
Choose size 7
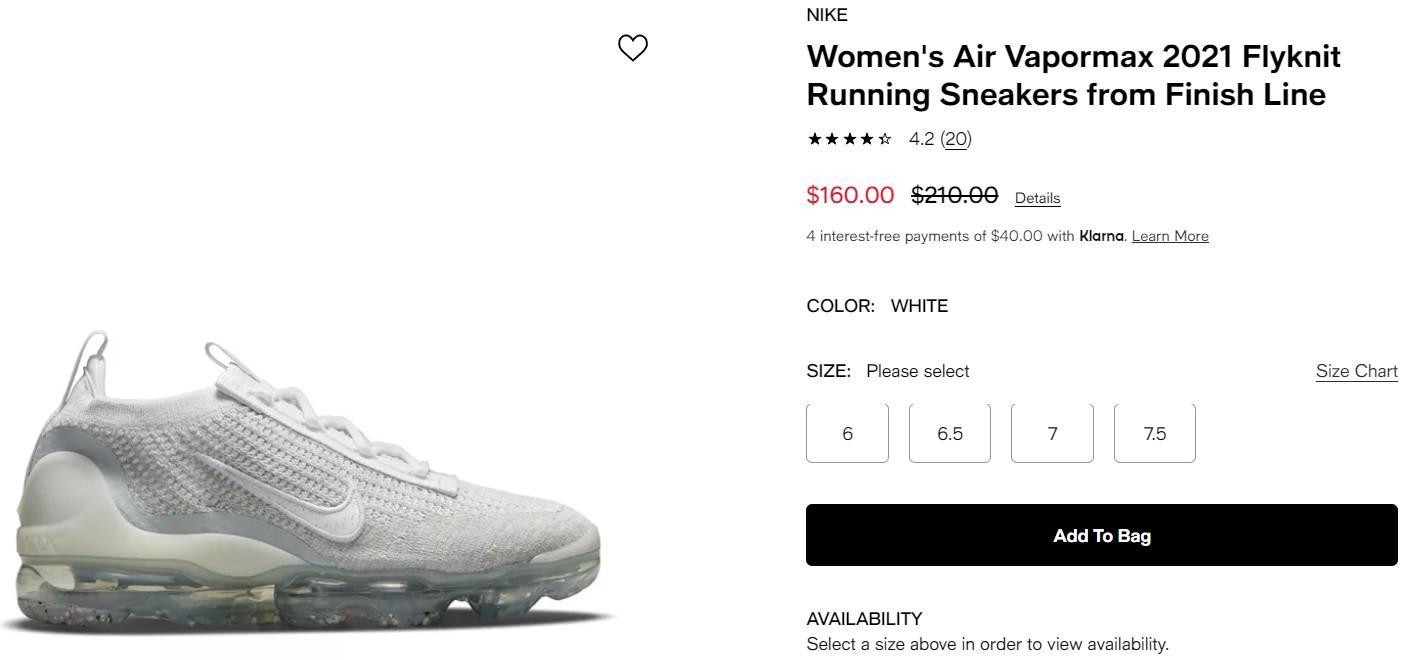click(x=1052, y=433)
